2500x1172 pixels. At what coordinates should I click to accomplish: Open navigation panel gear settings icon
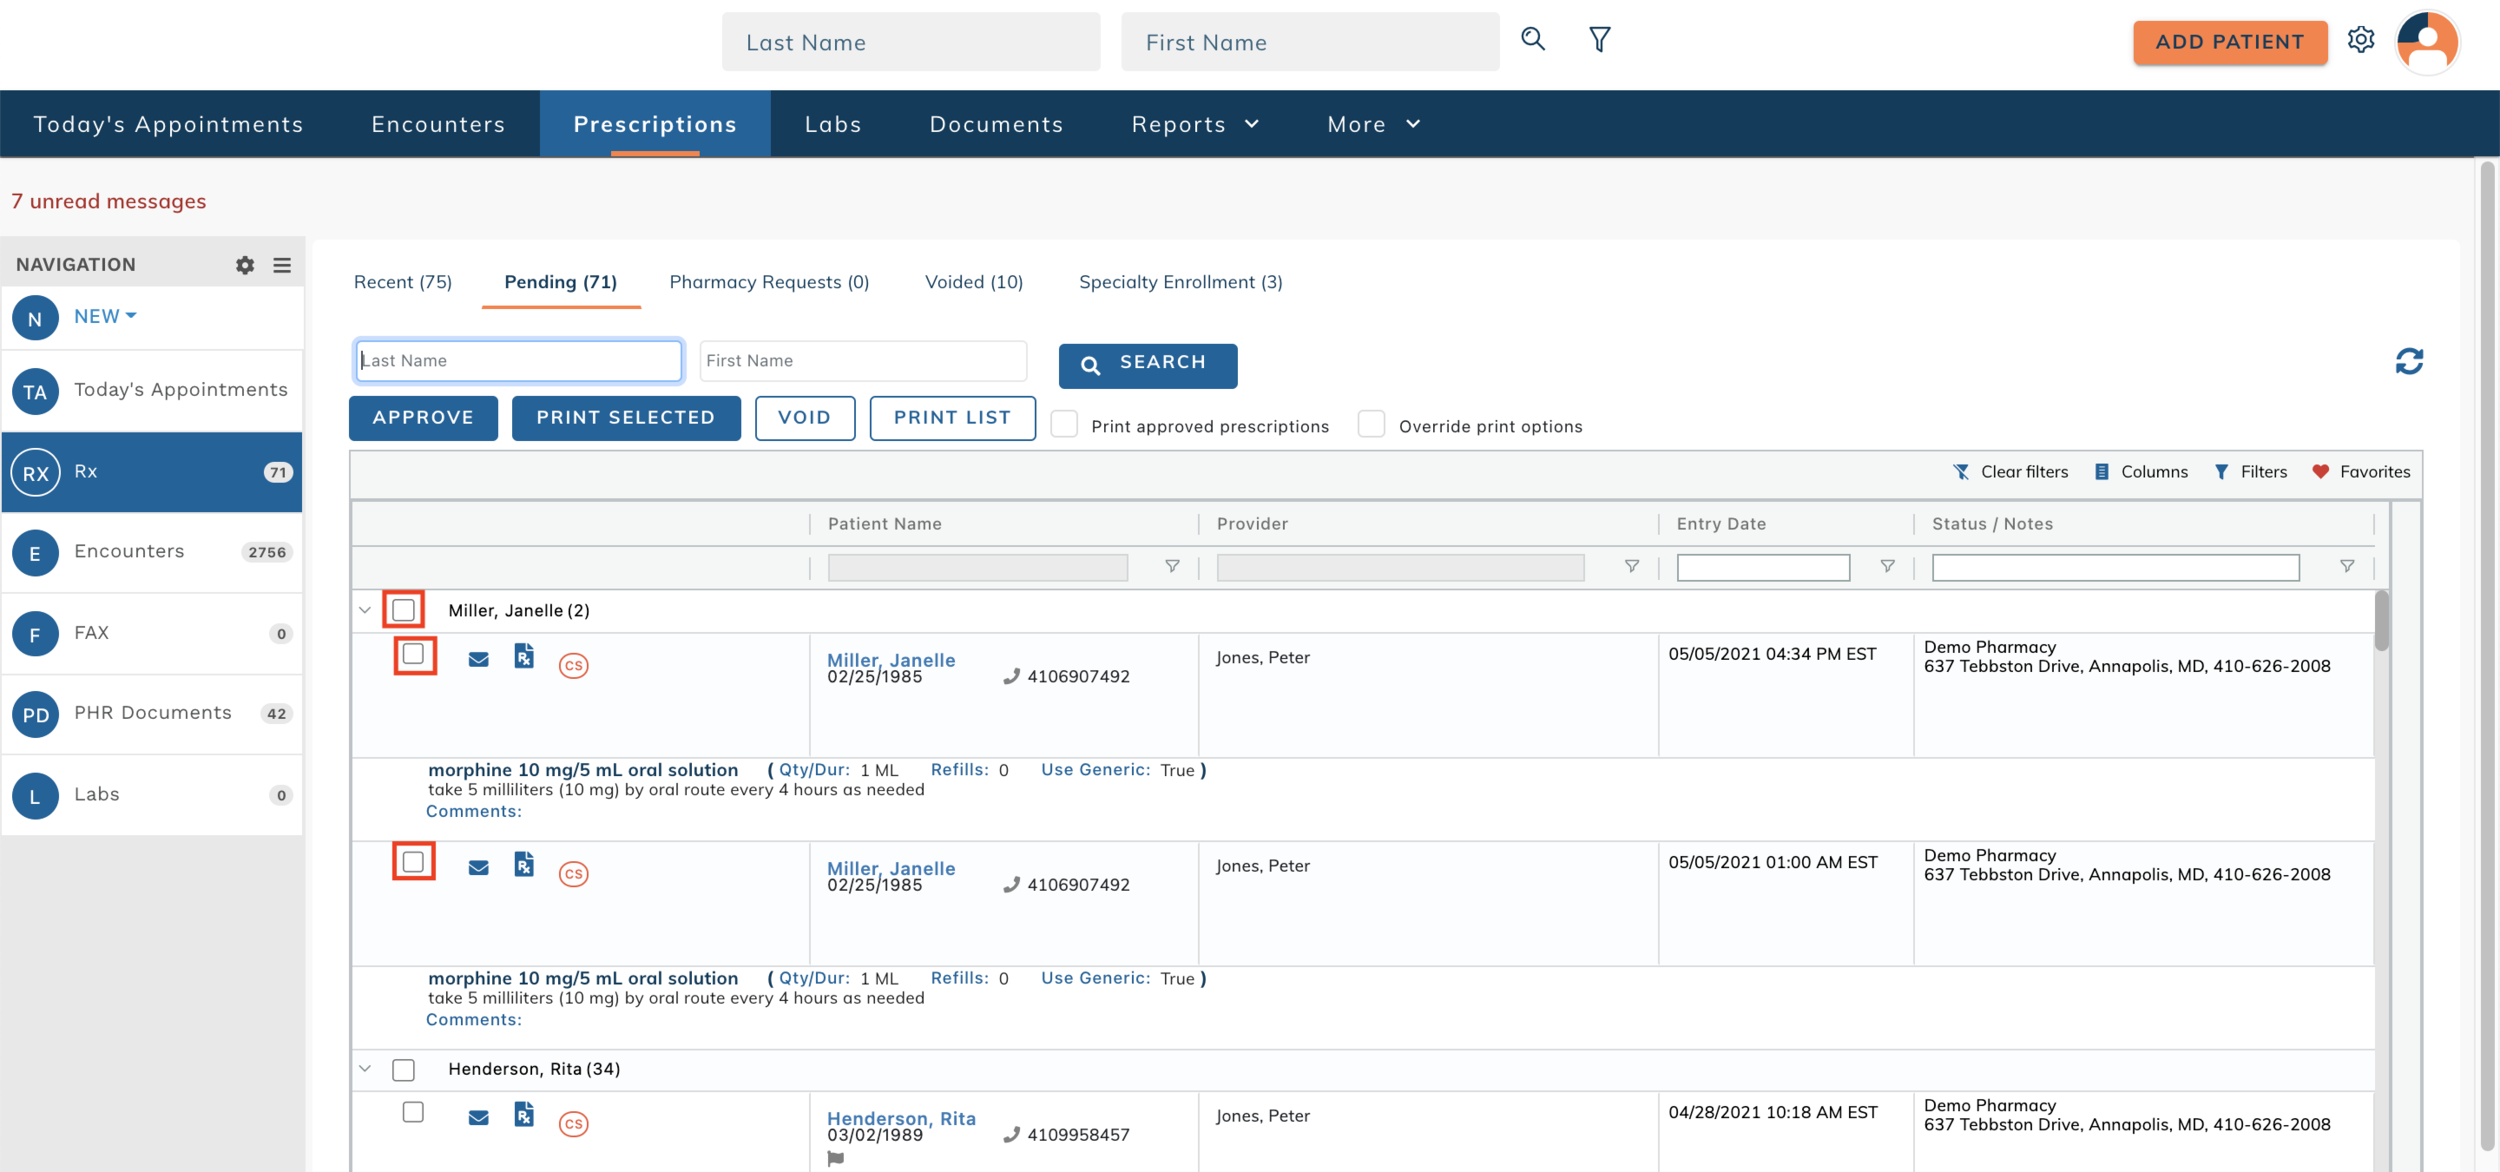[x=245, y=265]
